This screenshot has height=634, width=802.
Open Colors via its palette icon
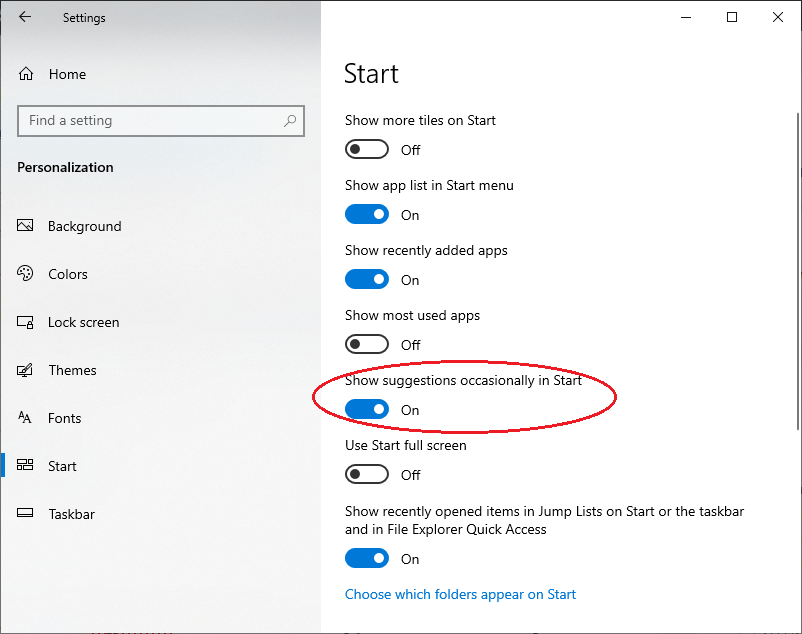[x=27, y=274]
